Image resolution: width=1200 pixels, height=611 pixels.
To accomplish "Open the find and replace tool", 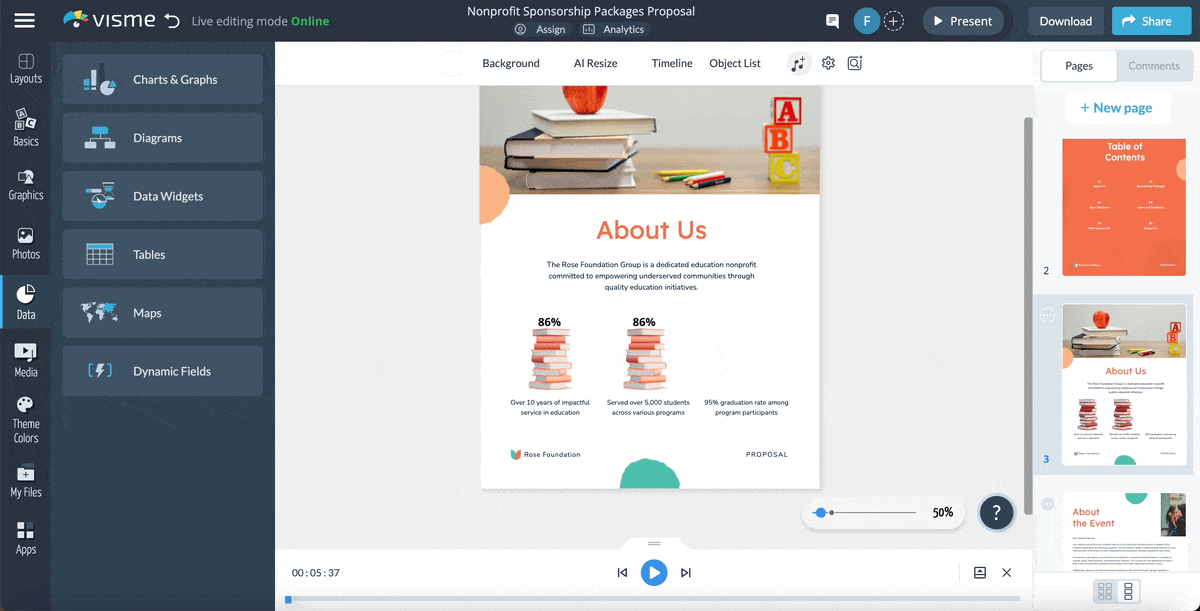I will [x=854, y=63].
